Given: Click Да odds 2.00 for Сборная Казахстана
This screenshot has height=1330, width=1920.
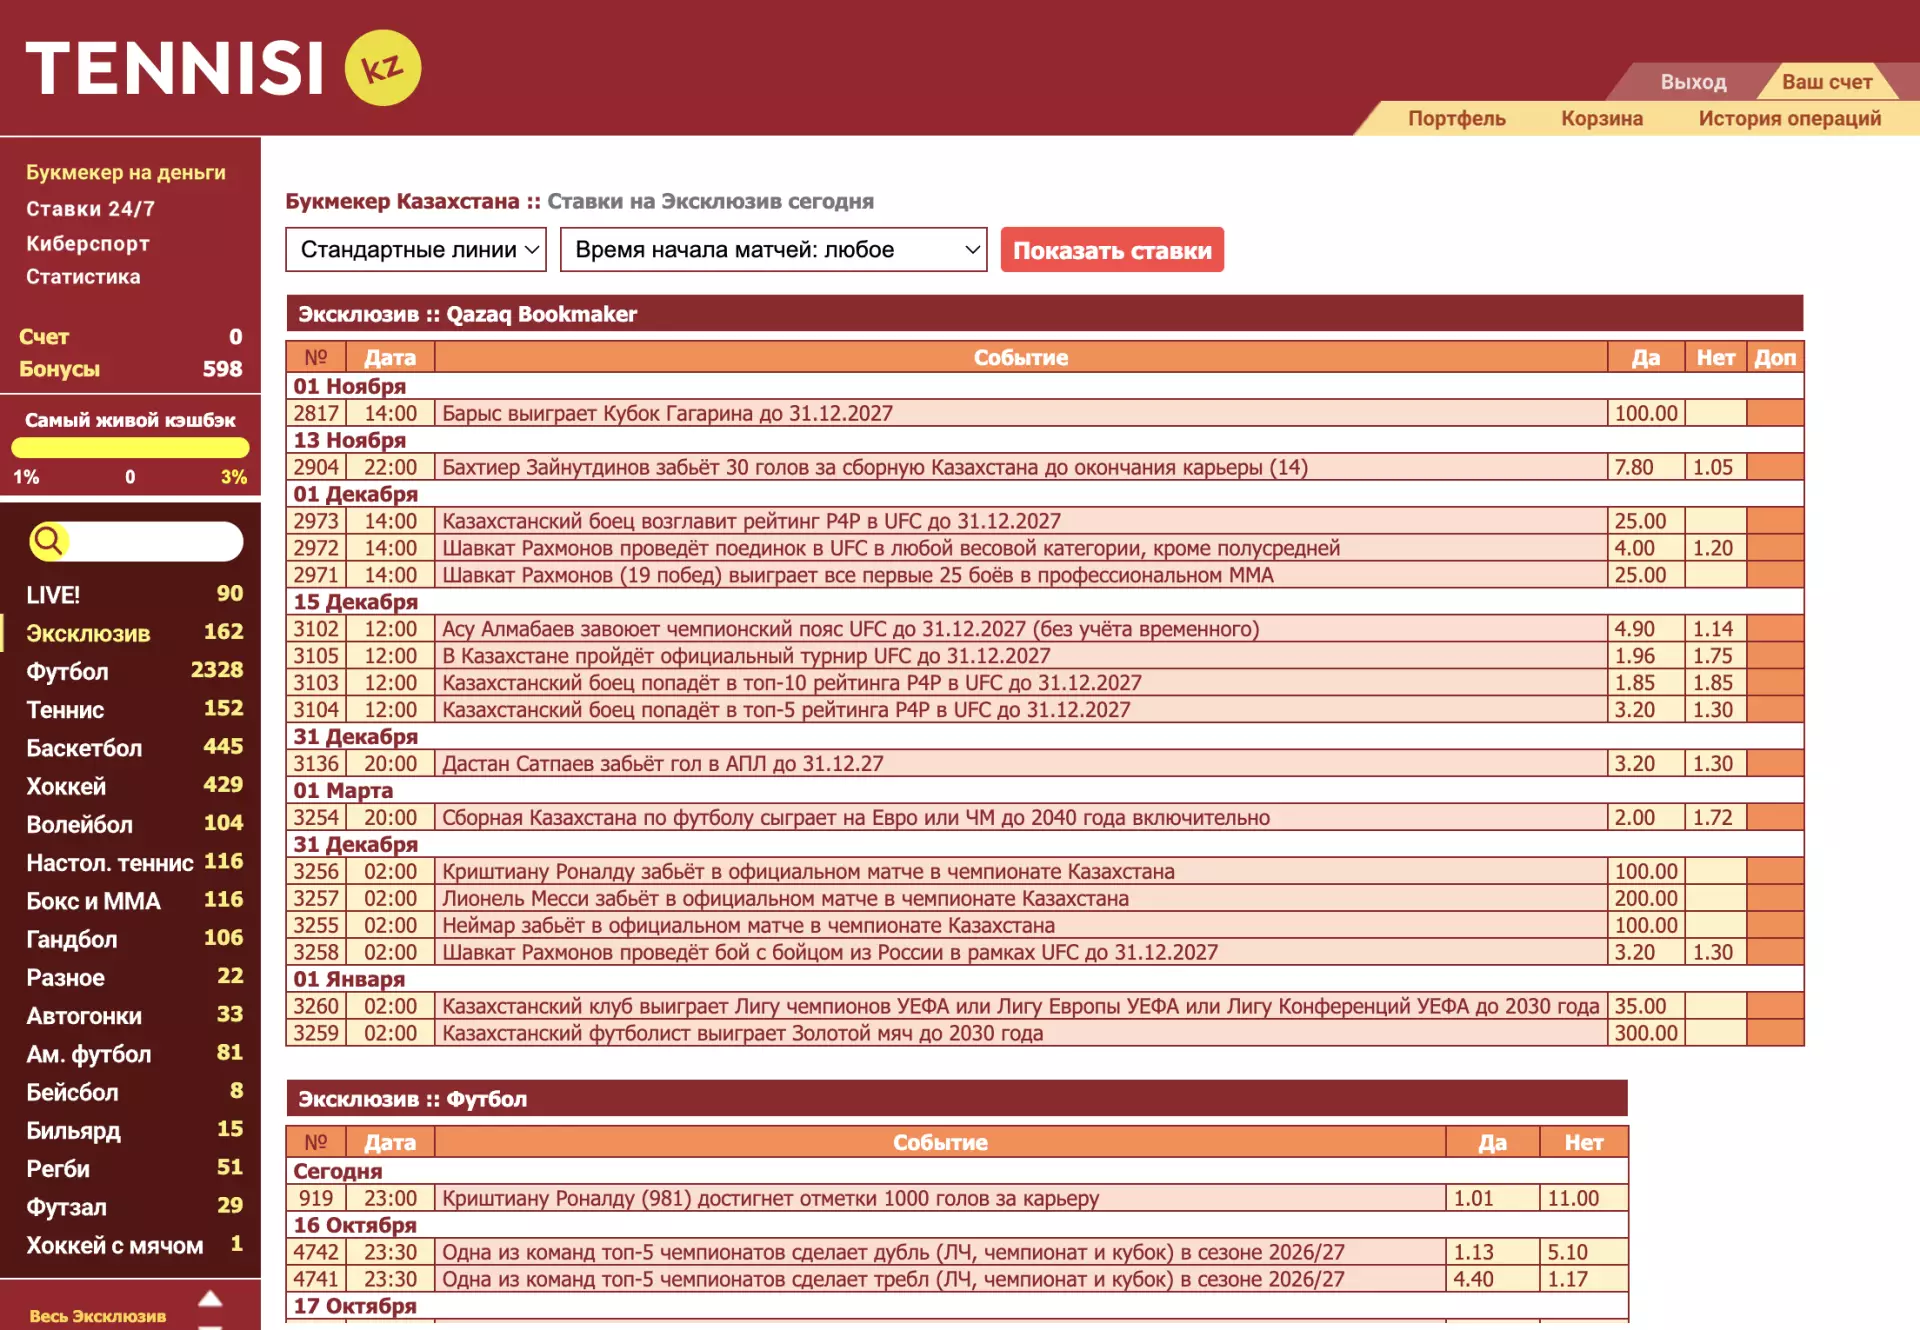Looking at the screenshot, I should coord(1646,817).
